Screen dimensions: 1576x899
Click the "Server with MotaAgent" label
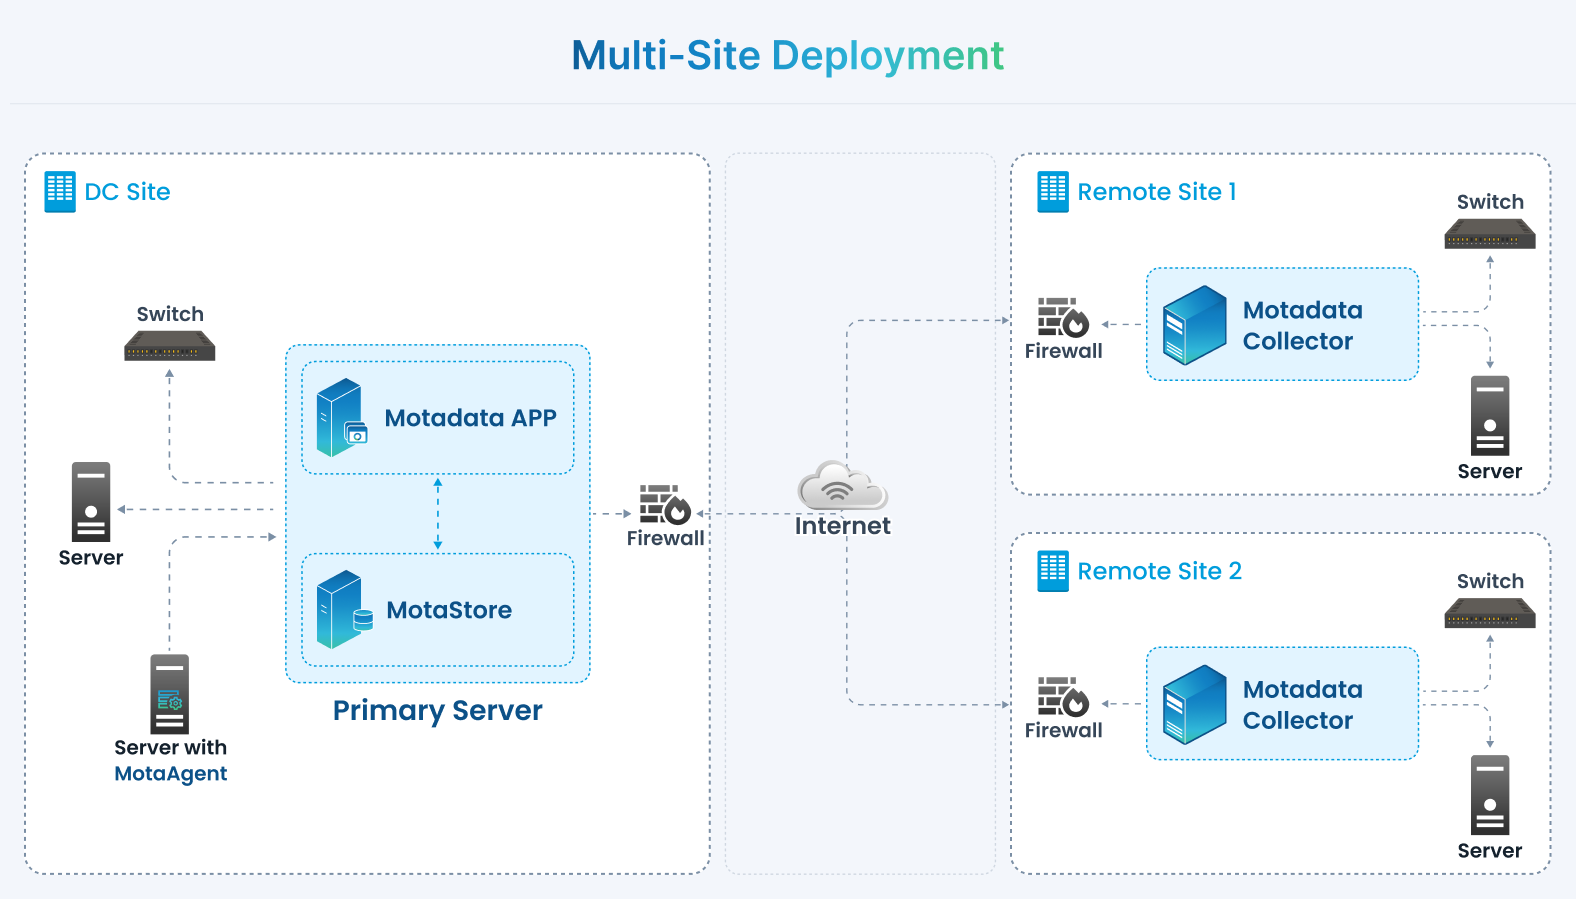[x=171, y=760]
